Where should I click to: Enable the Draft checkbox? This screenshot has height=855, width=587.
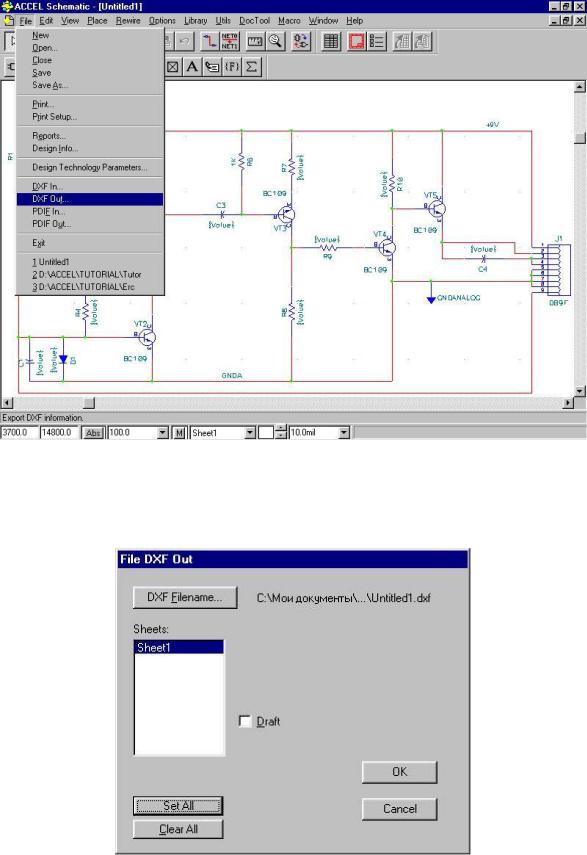click(x=245, y=721)
